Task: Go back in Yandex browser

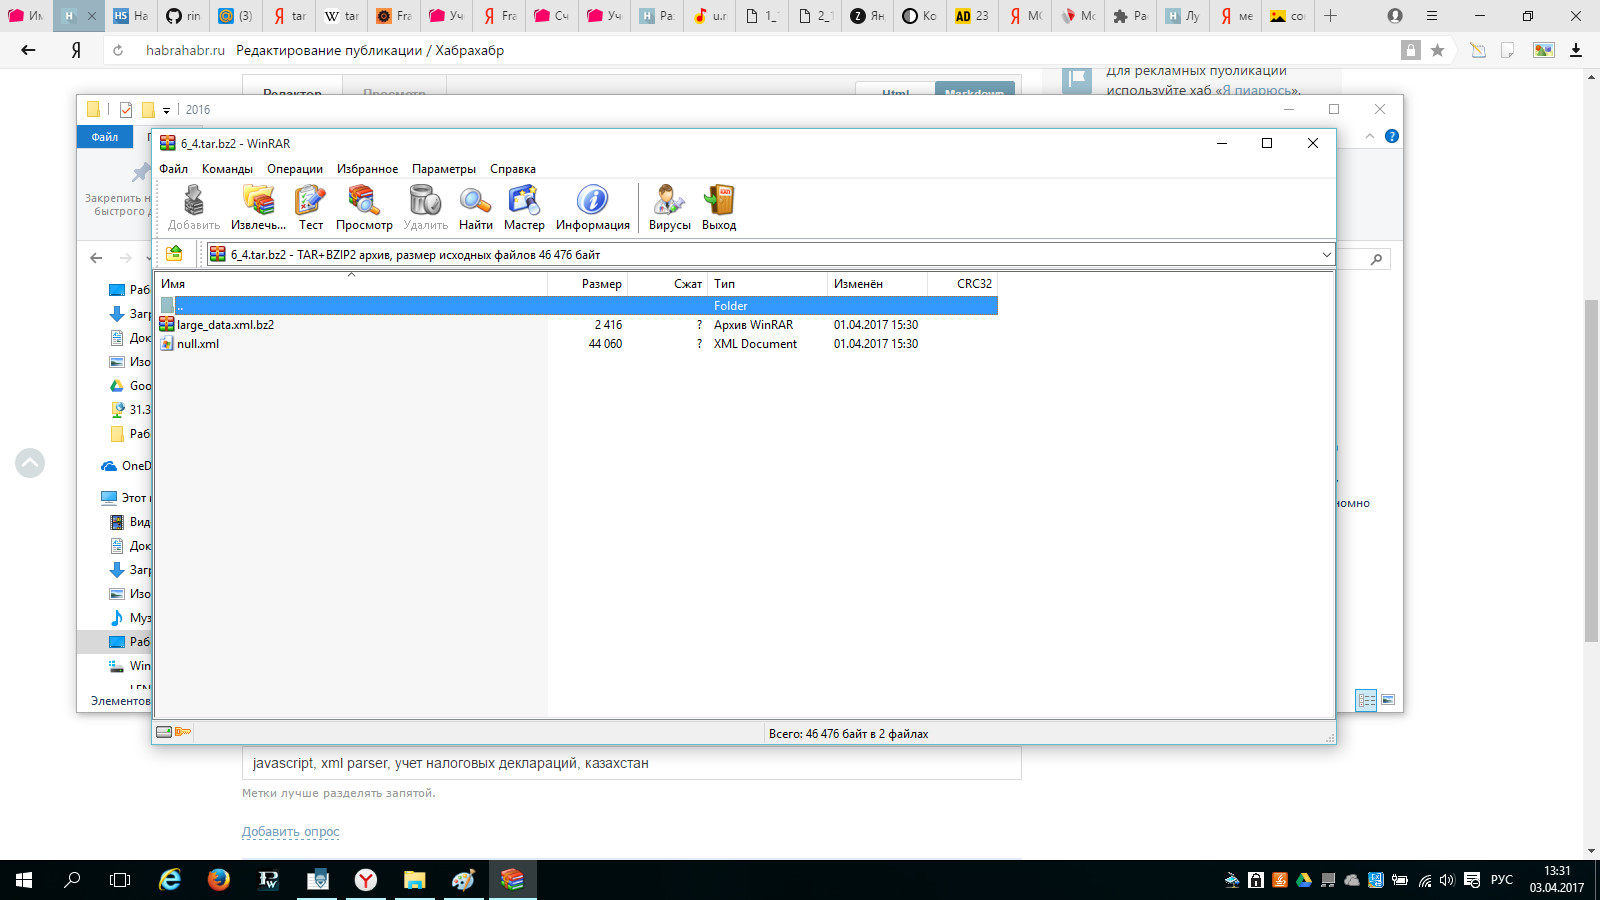Action: click(x=28, y=50)
